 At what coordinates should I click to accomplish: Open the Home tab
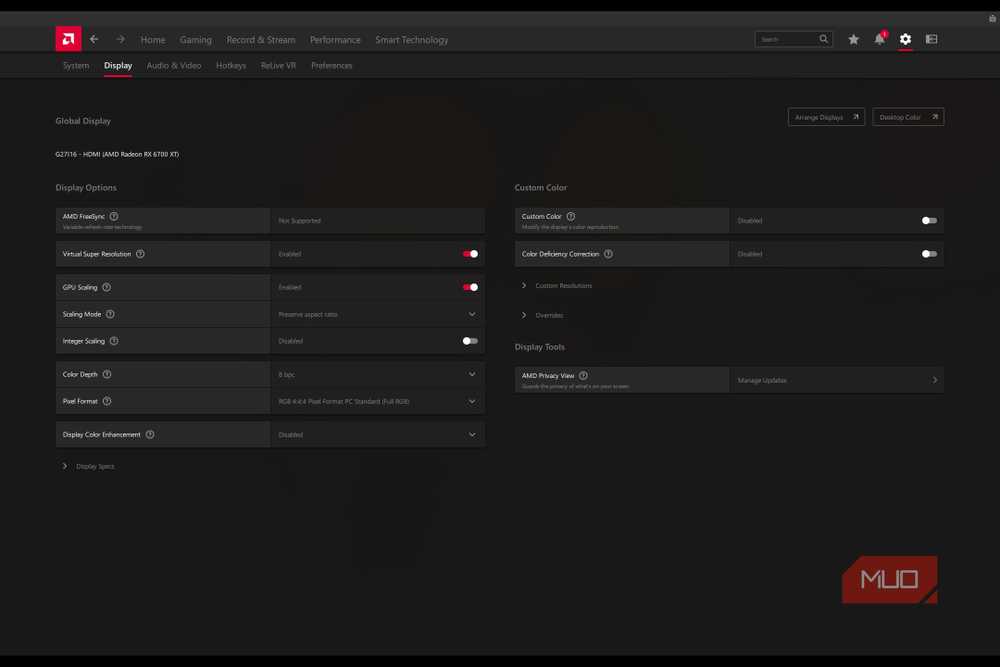pos(152,40)
